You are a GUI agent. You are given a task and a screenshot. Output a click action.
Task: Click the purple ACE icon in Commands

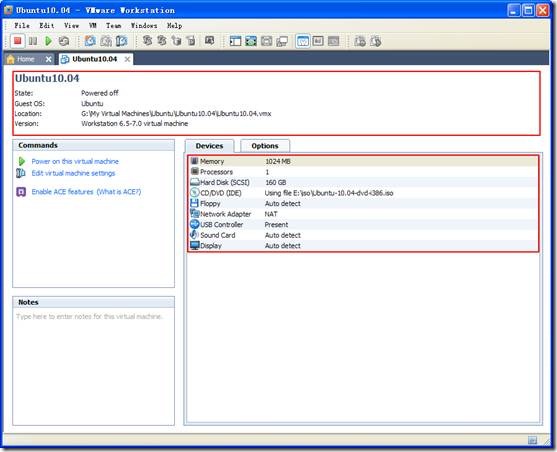pos(21,192)
